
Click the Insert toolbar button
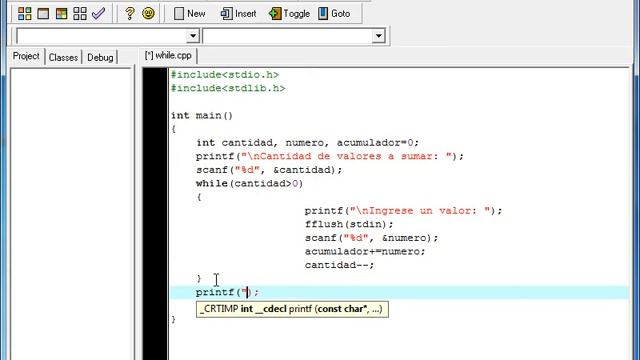coord(238,13)
